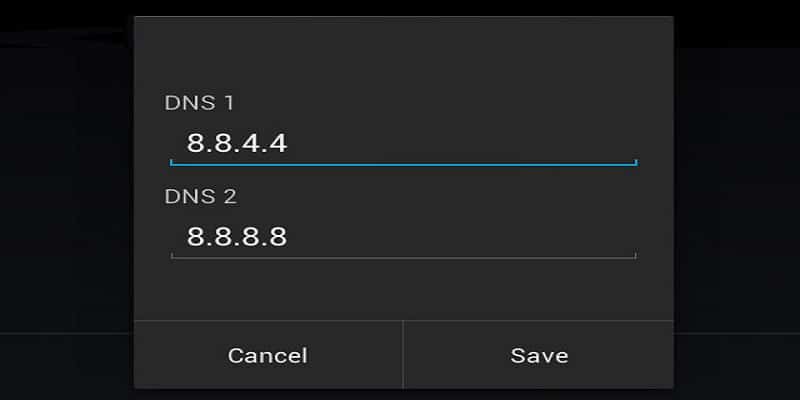Tap the Save button
800x400 pixels.
539,355
